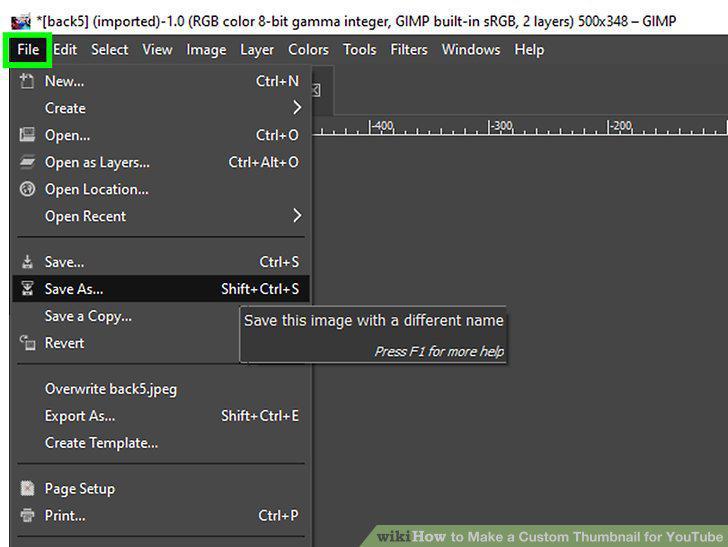
Task: Choose Create Template...
Action: coord(161,443)
